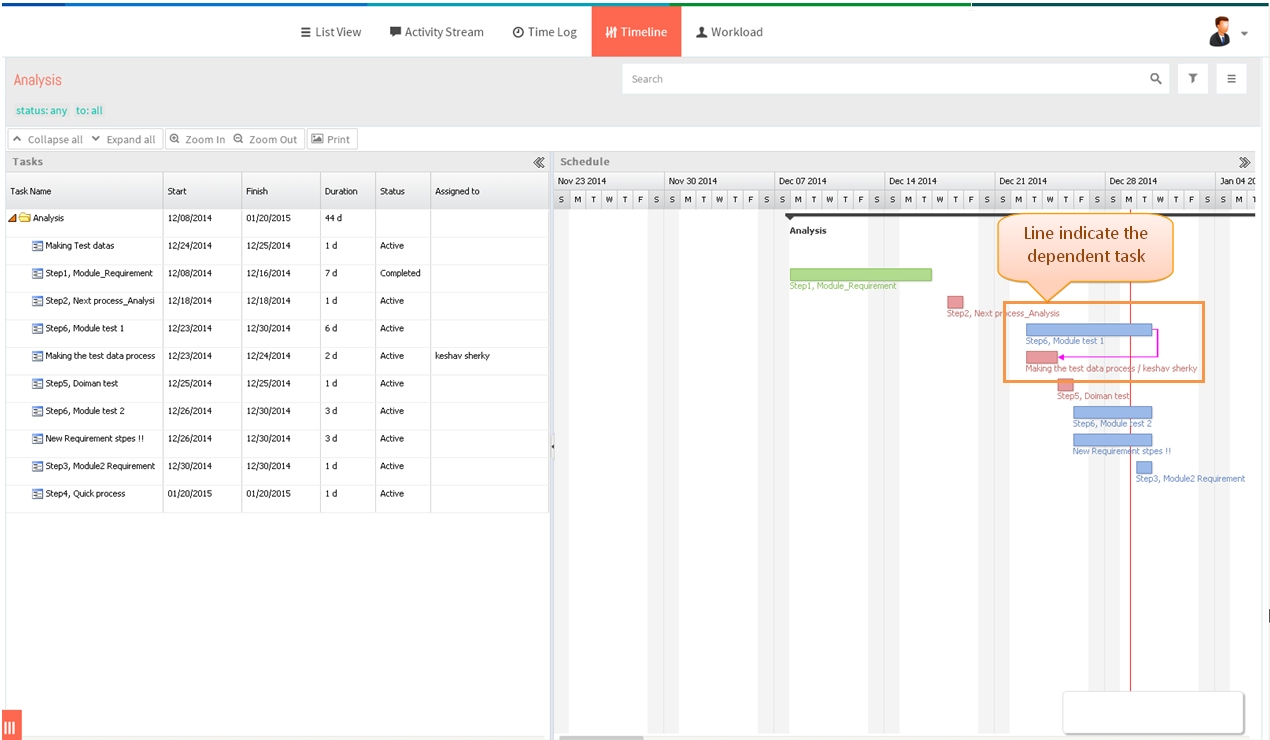
Task: Click the Dec 07 2014 week header
Action: point(830,181)
